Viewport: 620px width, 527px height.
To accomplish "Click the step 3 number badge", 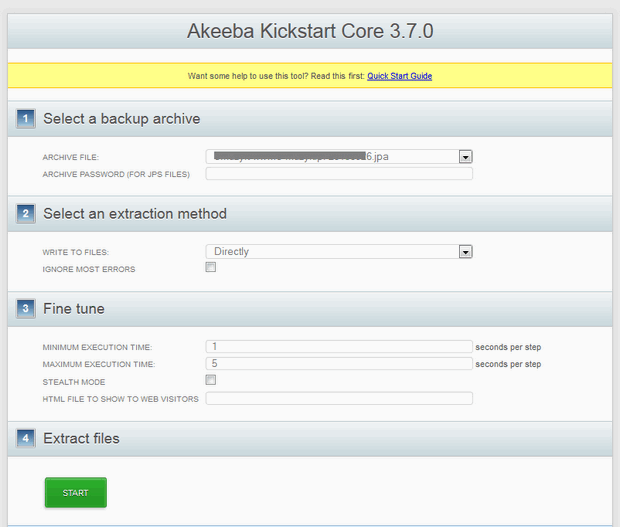I will [26, 308].
